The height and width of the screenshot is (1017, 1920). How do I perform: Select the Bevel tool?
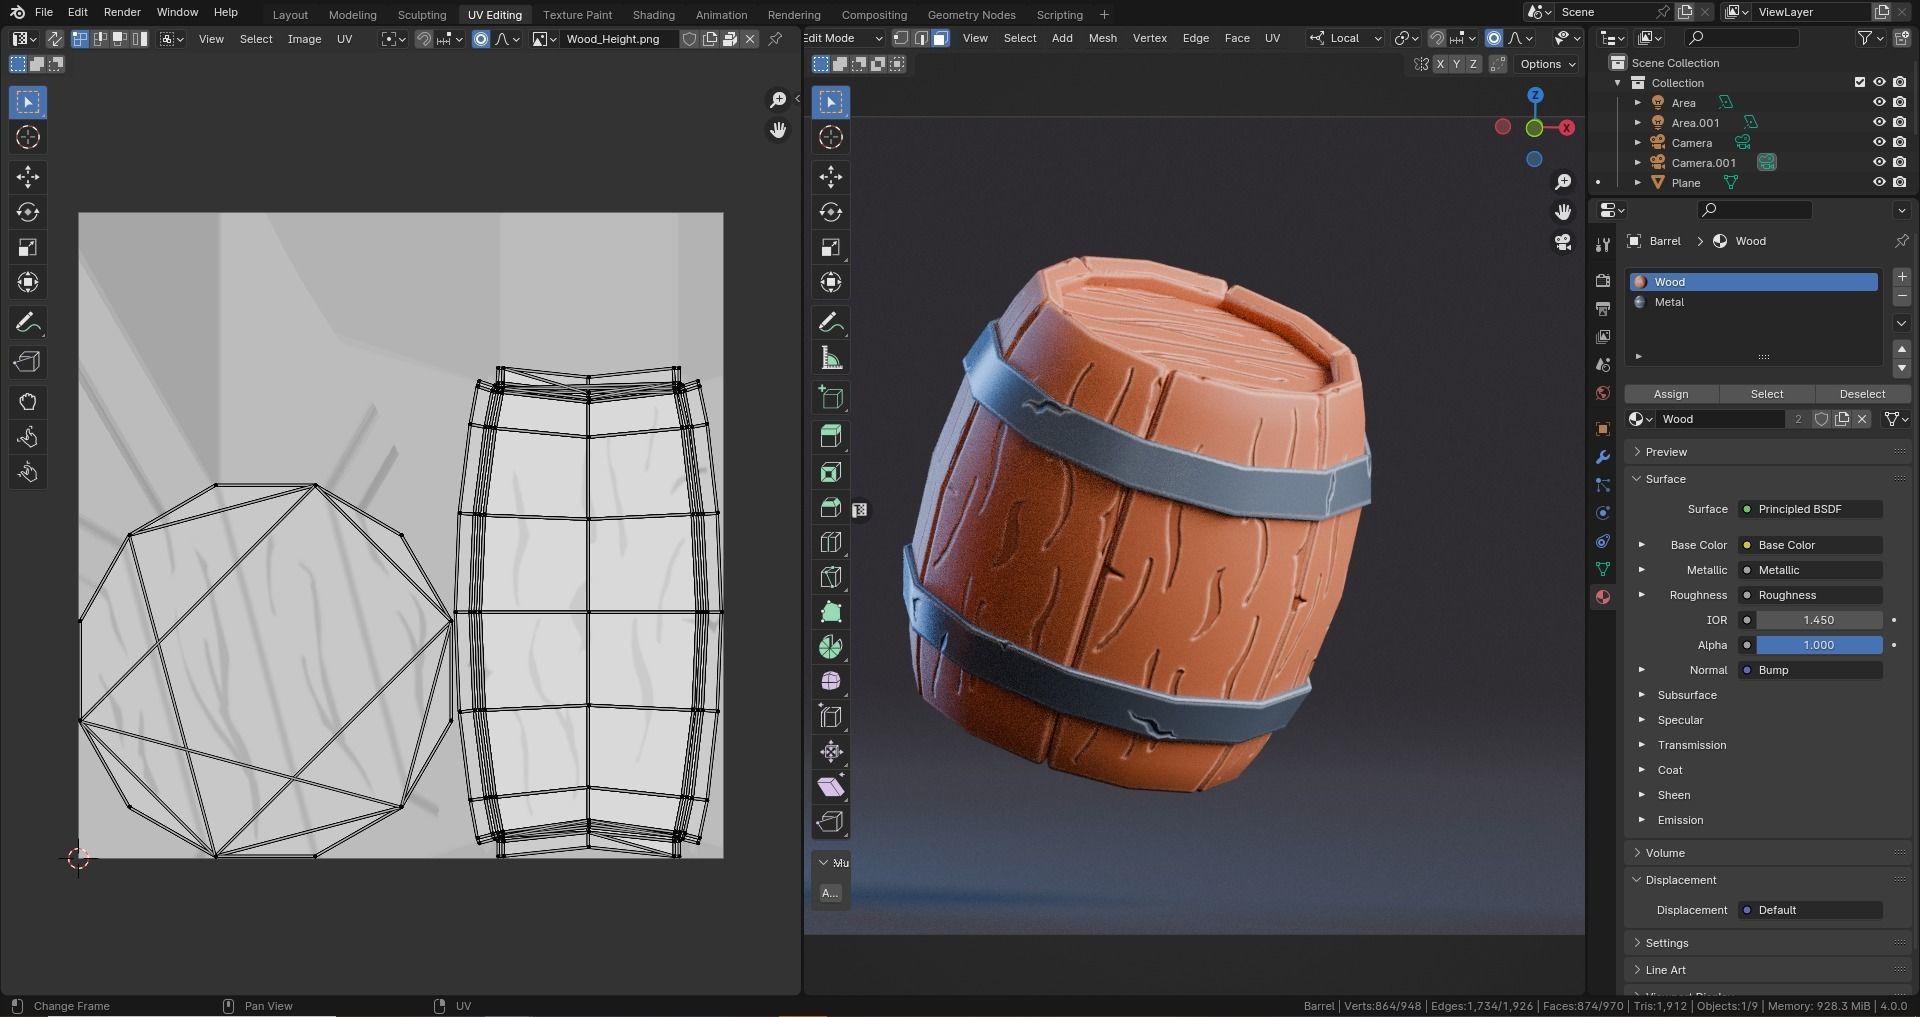831,507
